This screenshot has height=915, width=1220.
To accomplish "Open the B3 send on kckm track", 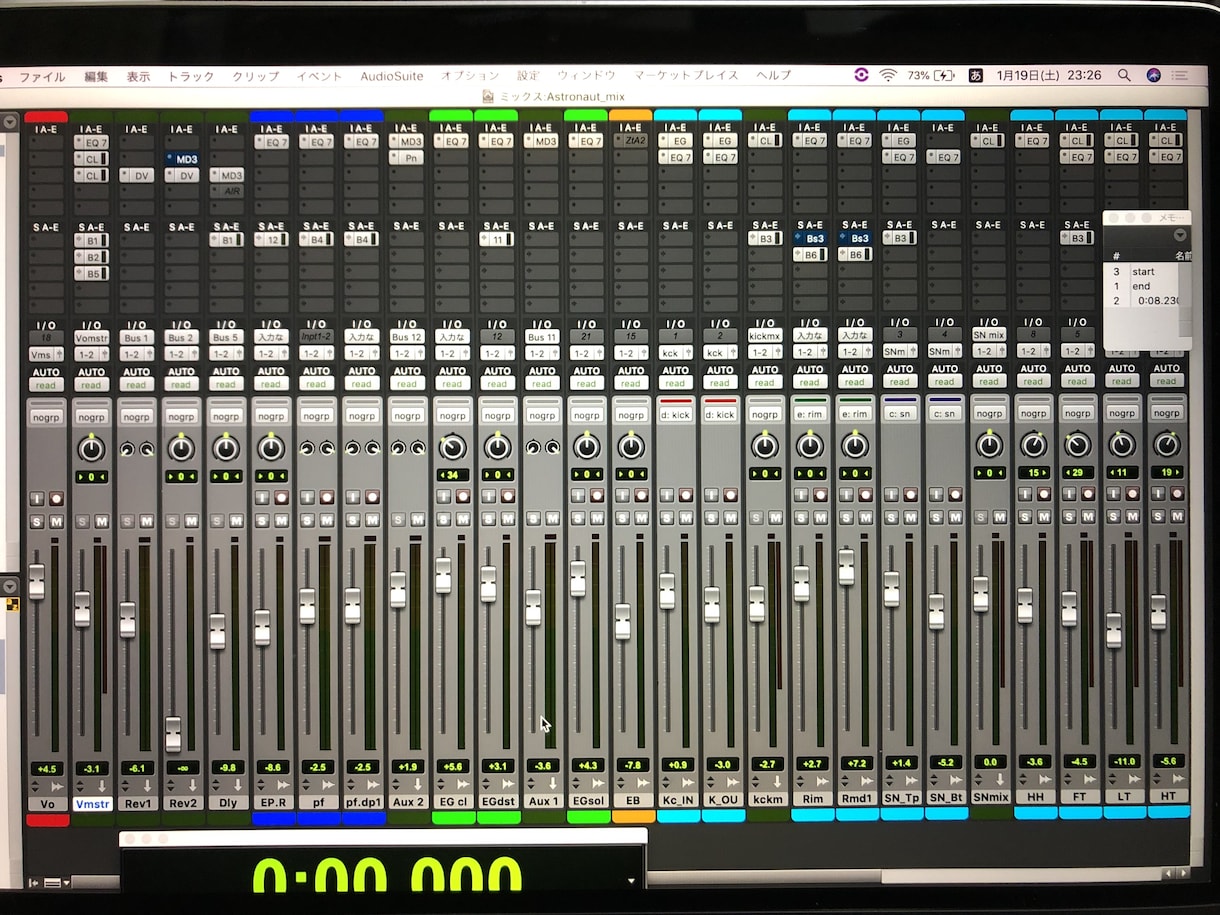I will pos(765,238).
